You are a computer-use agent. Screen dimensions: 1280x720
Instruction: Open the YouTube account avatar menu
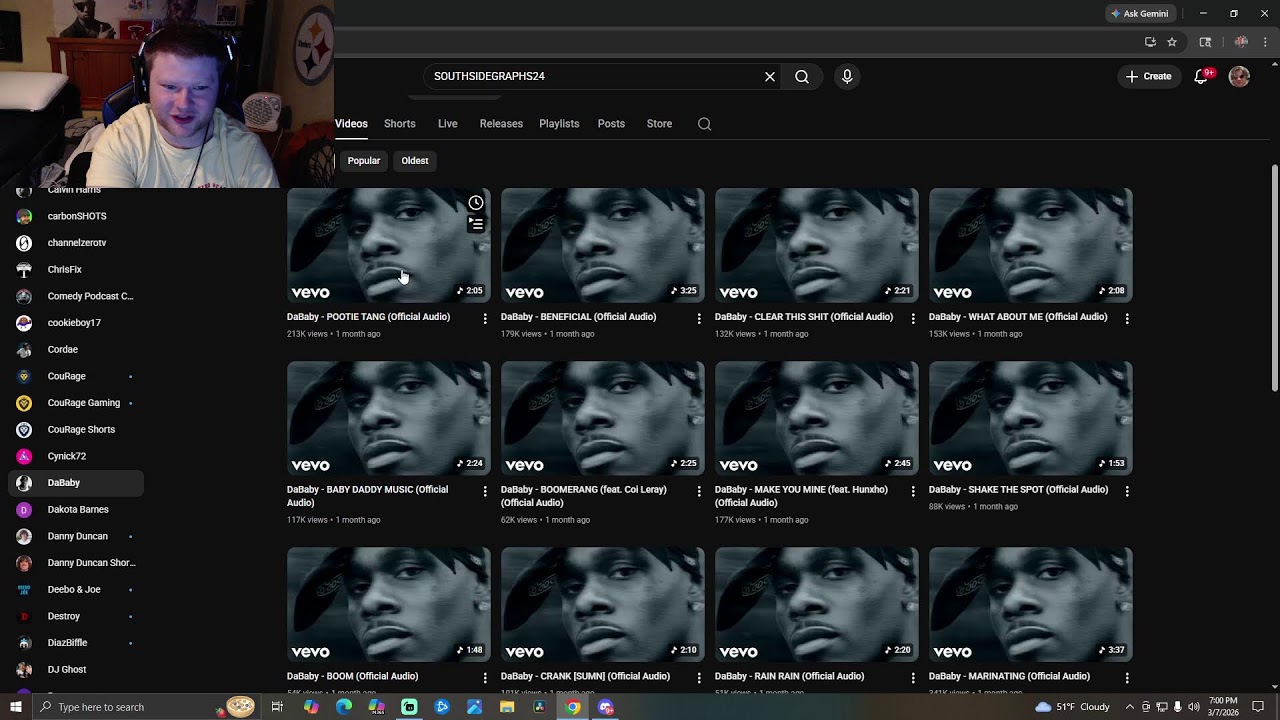click(x=1239, y=76)
